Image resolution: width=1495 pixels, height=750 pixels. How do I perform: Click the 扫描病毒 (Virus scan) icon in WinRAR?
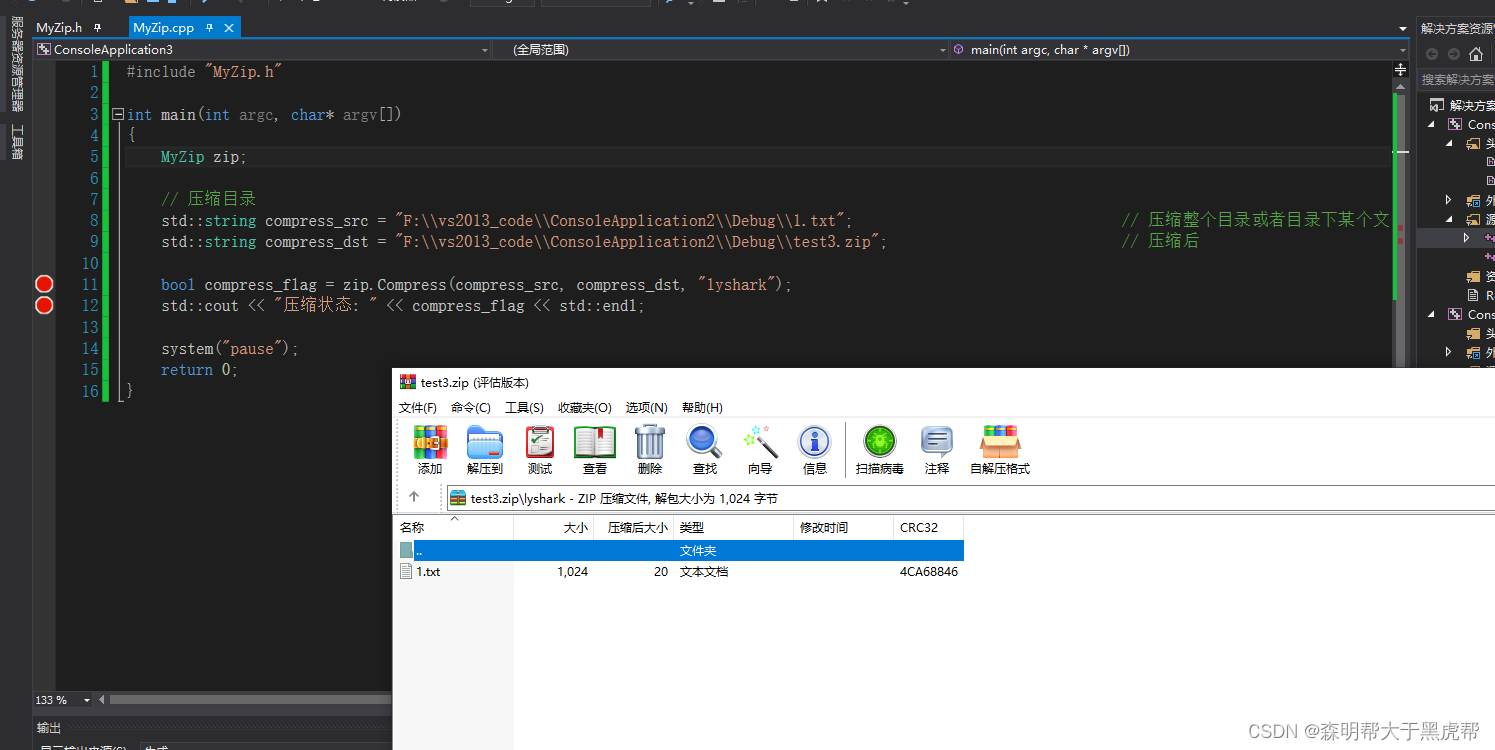click(880, 441)
